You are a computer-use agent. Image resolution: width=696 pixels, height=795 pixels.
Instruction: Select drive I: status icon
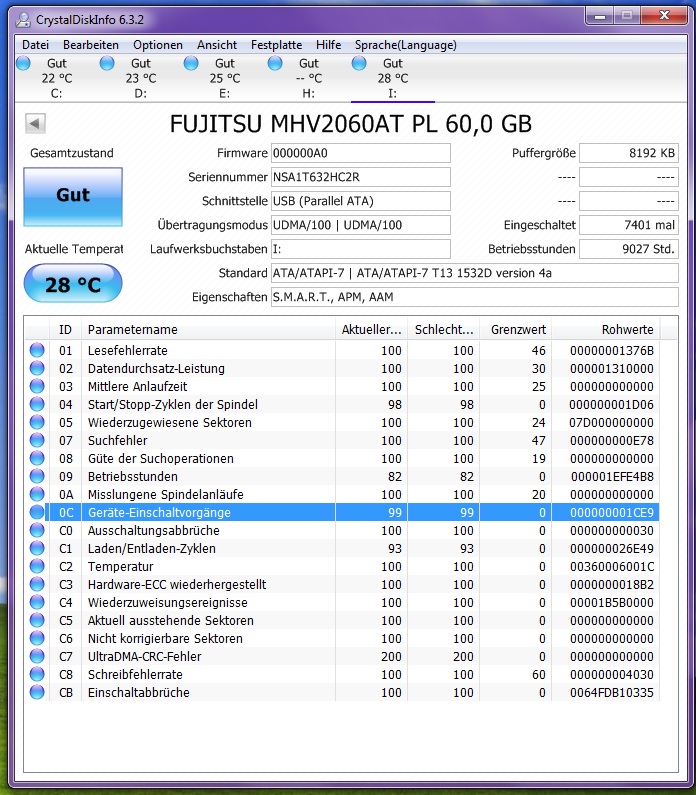pos(359,63)
